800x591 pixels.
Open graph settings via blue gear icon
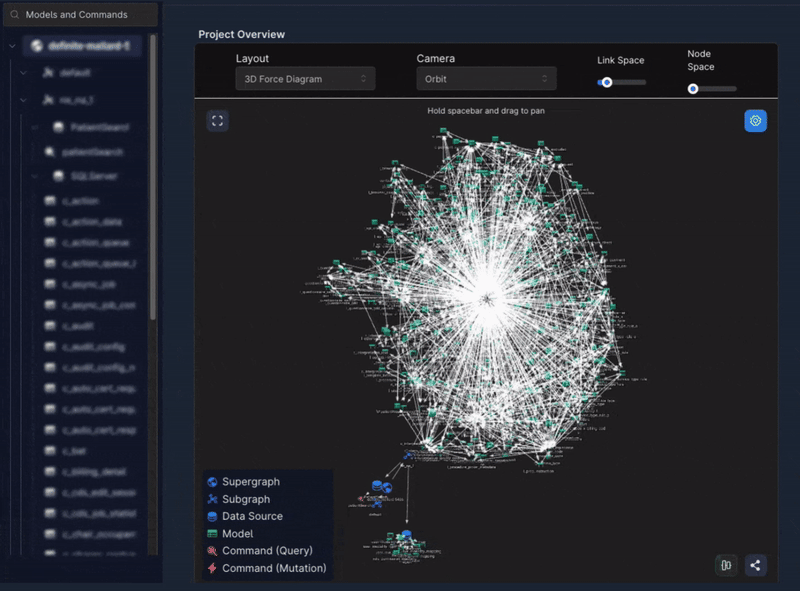point(755,121)
